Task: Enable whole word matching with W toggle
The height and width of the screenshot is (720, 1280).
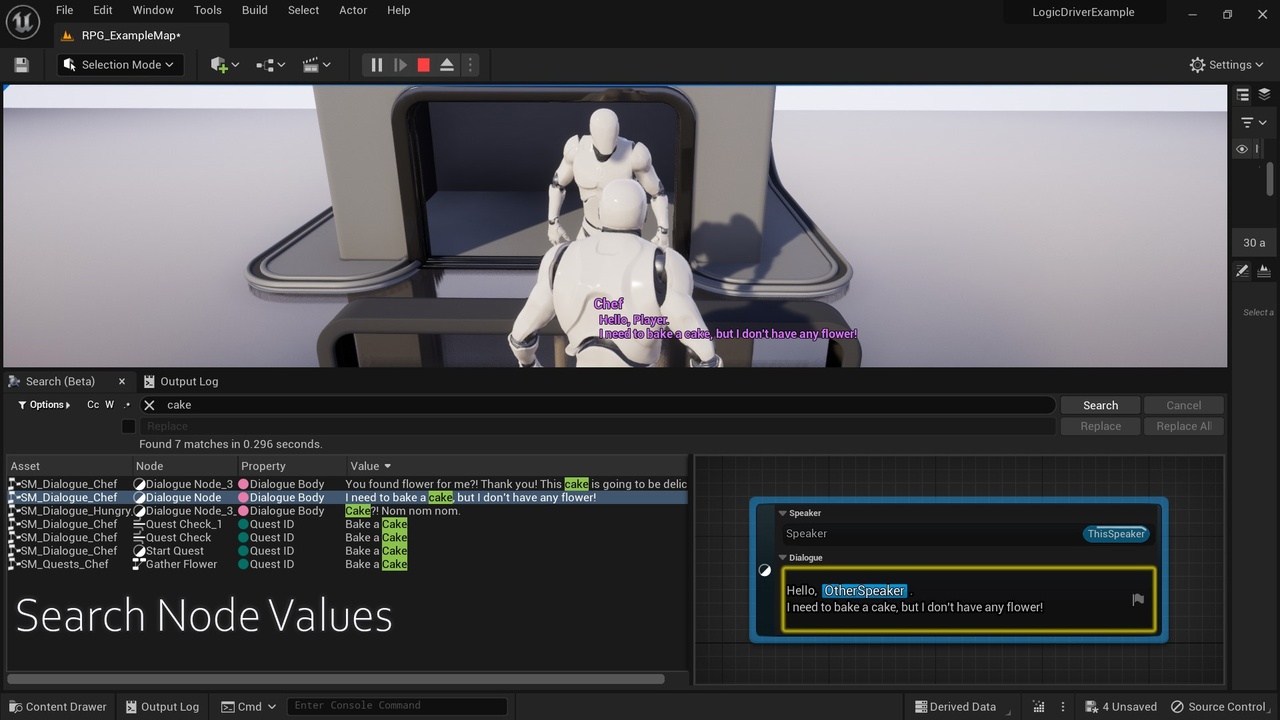Action: click(112, 404)
